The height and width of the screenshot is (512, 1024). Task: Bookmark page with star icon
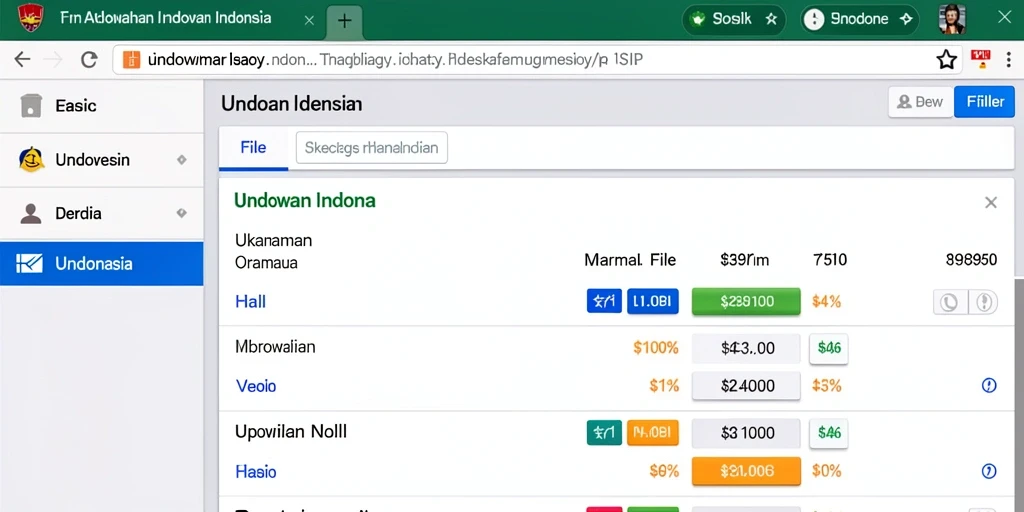coord(946,60)
